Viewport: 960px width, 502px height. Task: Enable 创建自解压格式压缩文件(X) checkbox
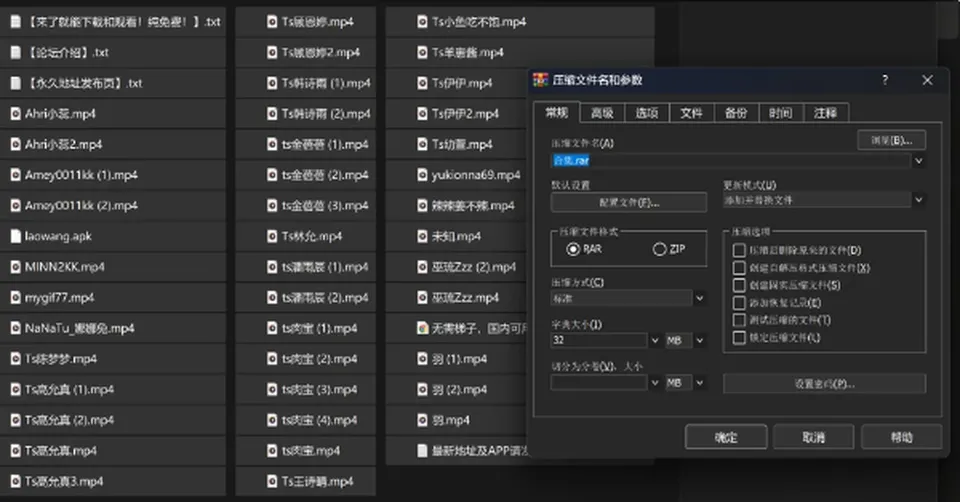tap(739, 268)
